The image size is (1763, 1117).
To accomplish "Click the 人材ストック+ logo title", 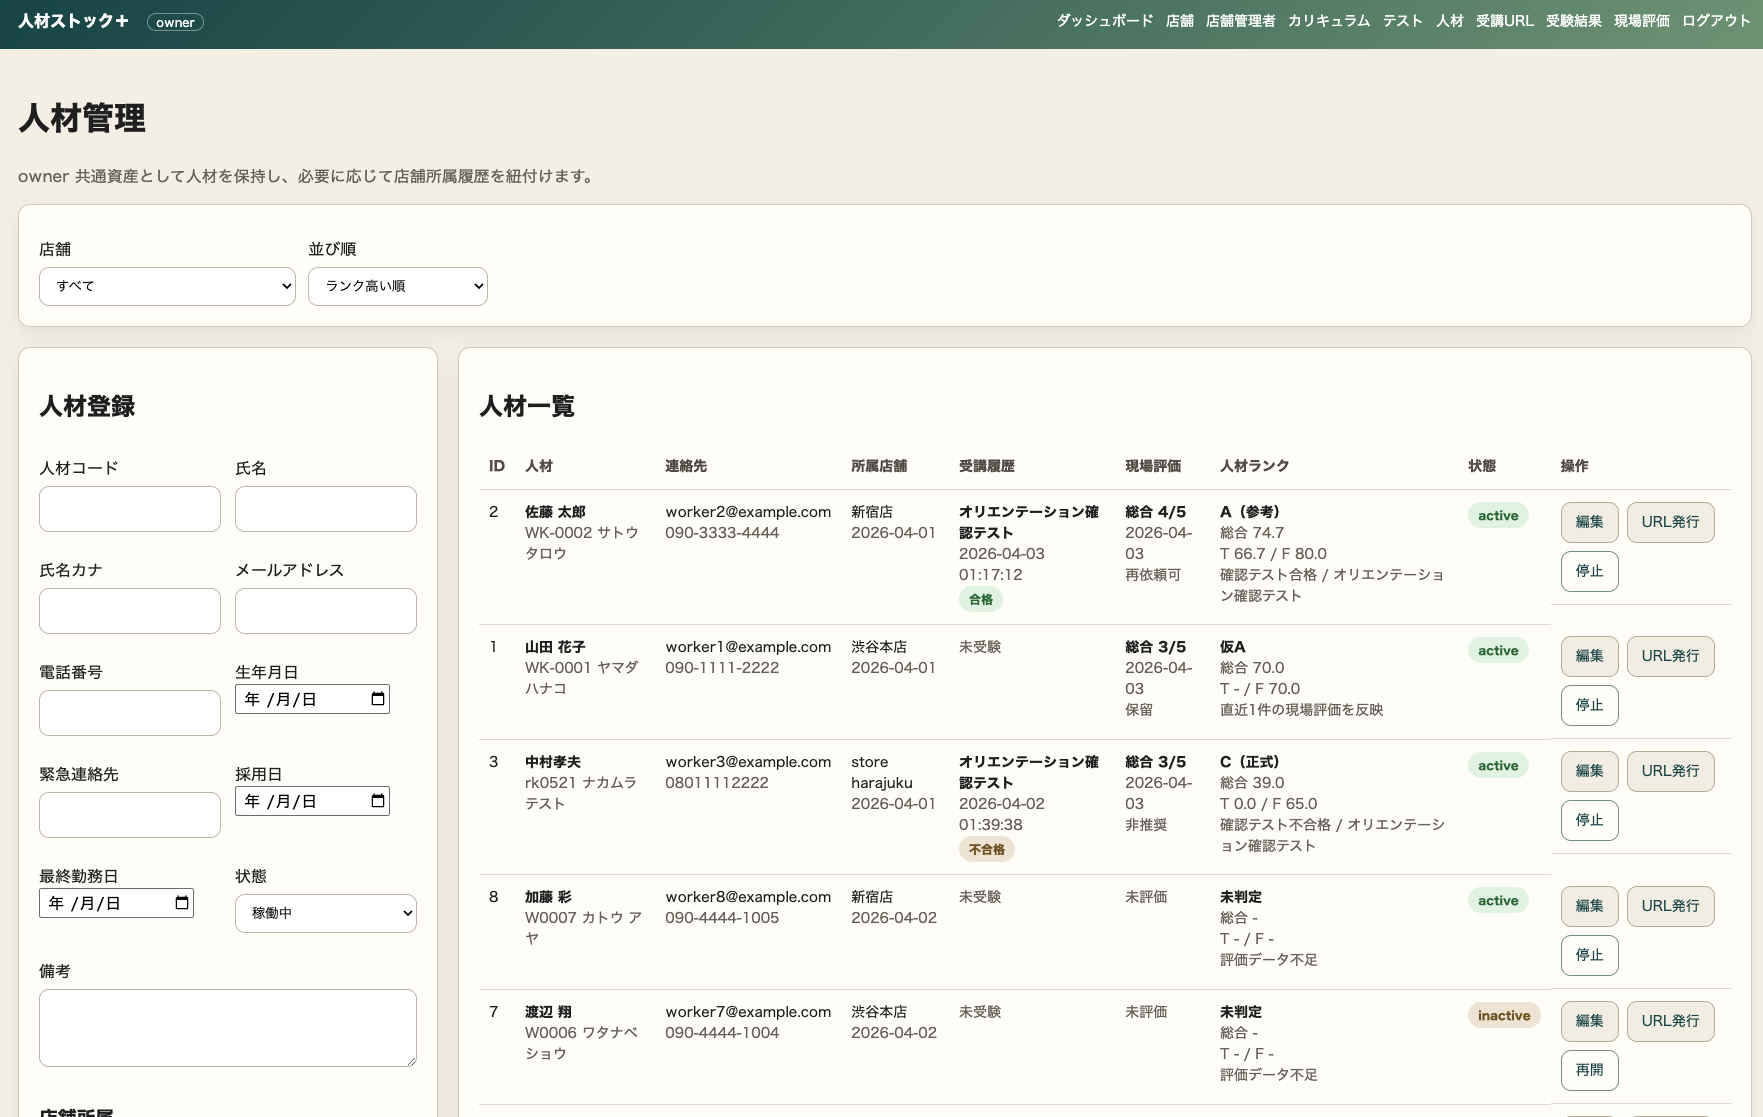I will point(74,21).
